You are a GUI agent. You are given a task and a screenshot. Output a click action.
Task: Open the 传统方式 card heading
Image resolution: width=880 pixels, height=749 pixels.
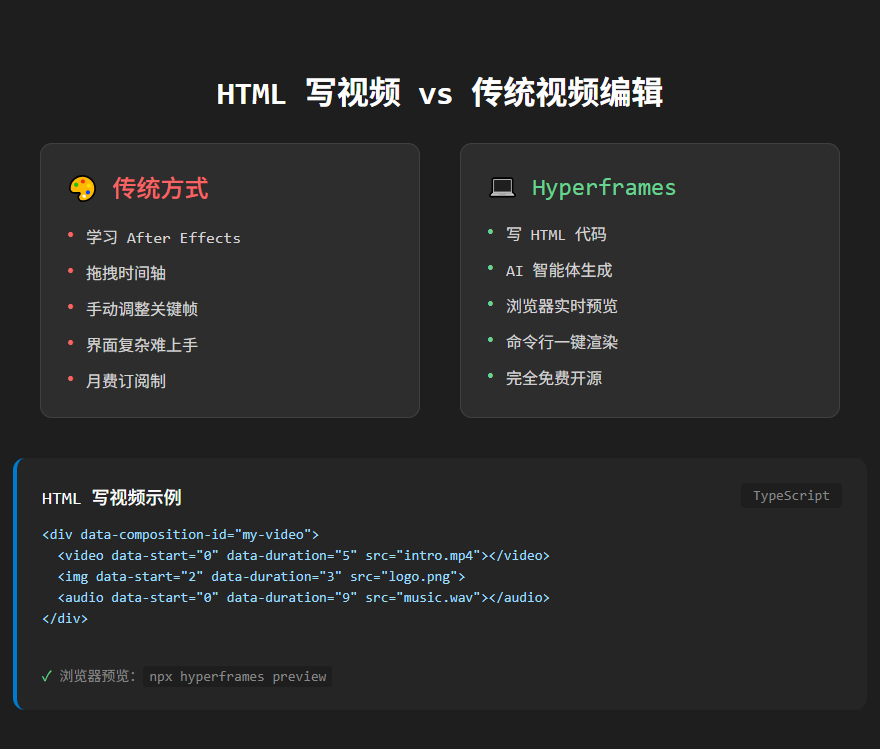[x=161, y=187]
